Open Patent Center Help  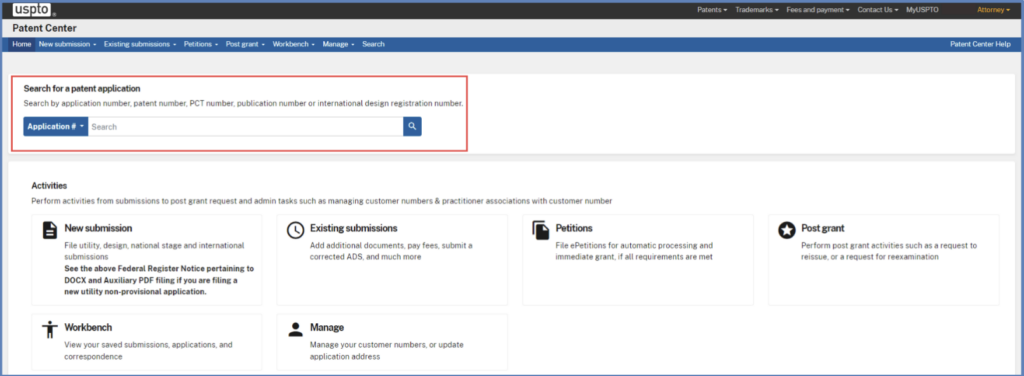tap(980, 44)
